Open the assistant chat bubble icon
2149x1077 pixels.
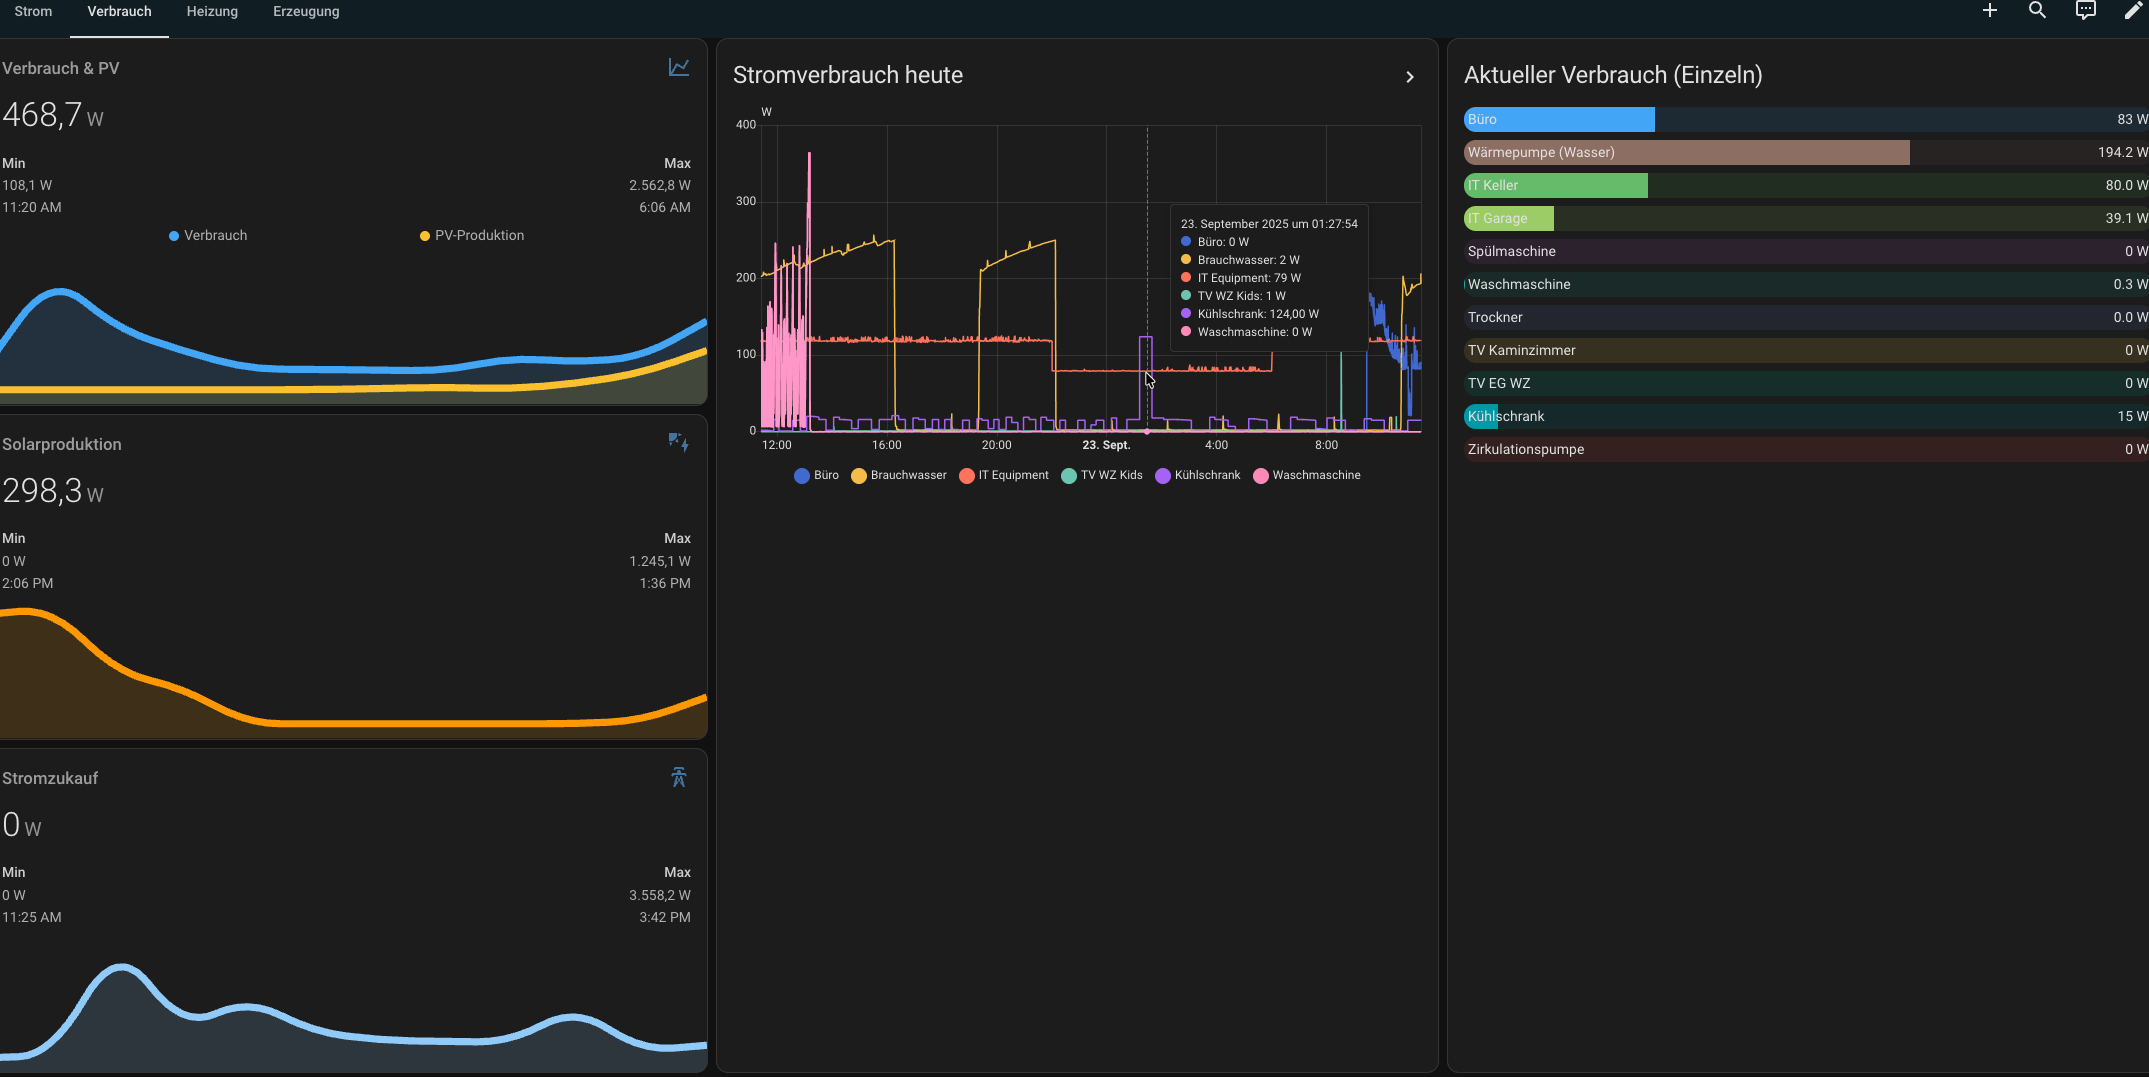2085,11
